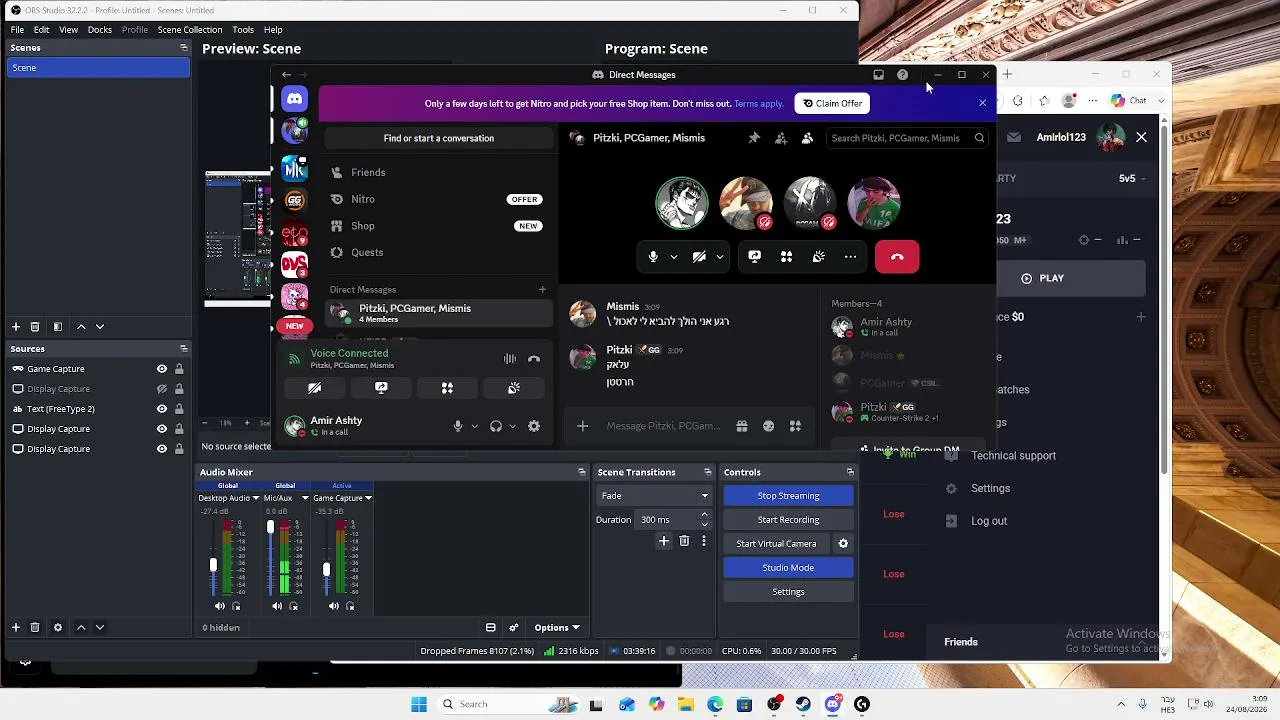The width and height of the screenshot is (1280, 720).
Task: Add attachment with plus in message bar
Action: [x=582, y=426]
